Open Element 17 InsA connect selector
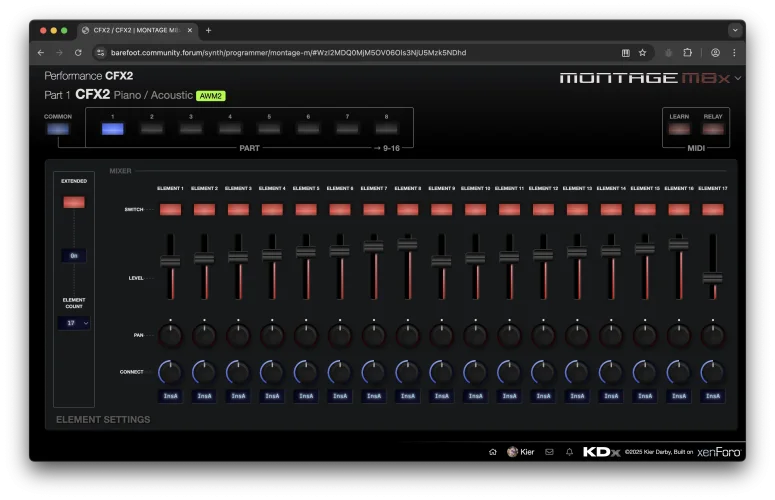 click(x=713, y=396)
